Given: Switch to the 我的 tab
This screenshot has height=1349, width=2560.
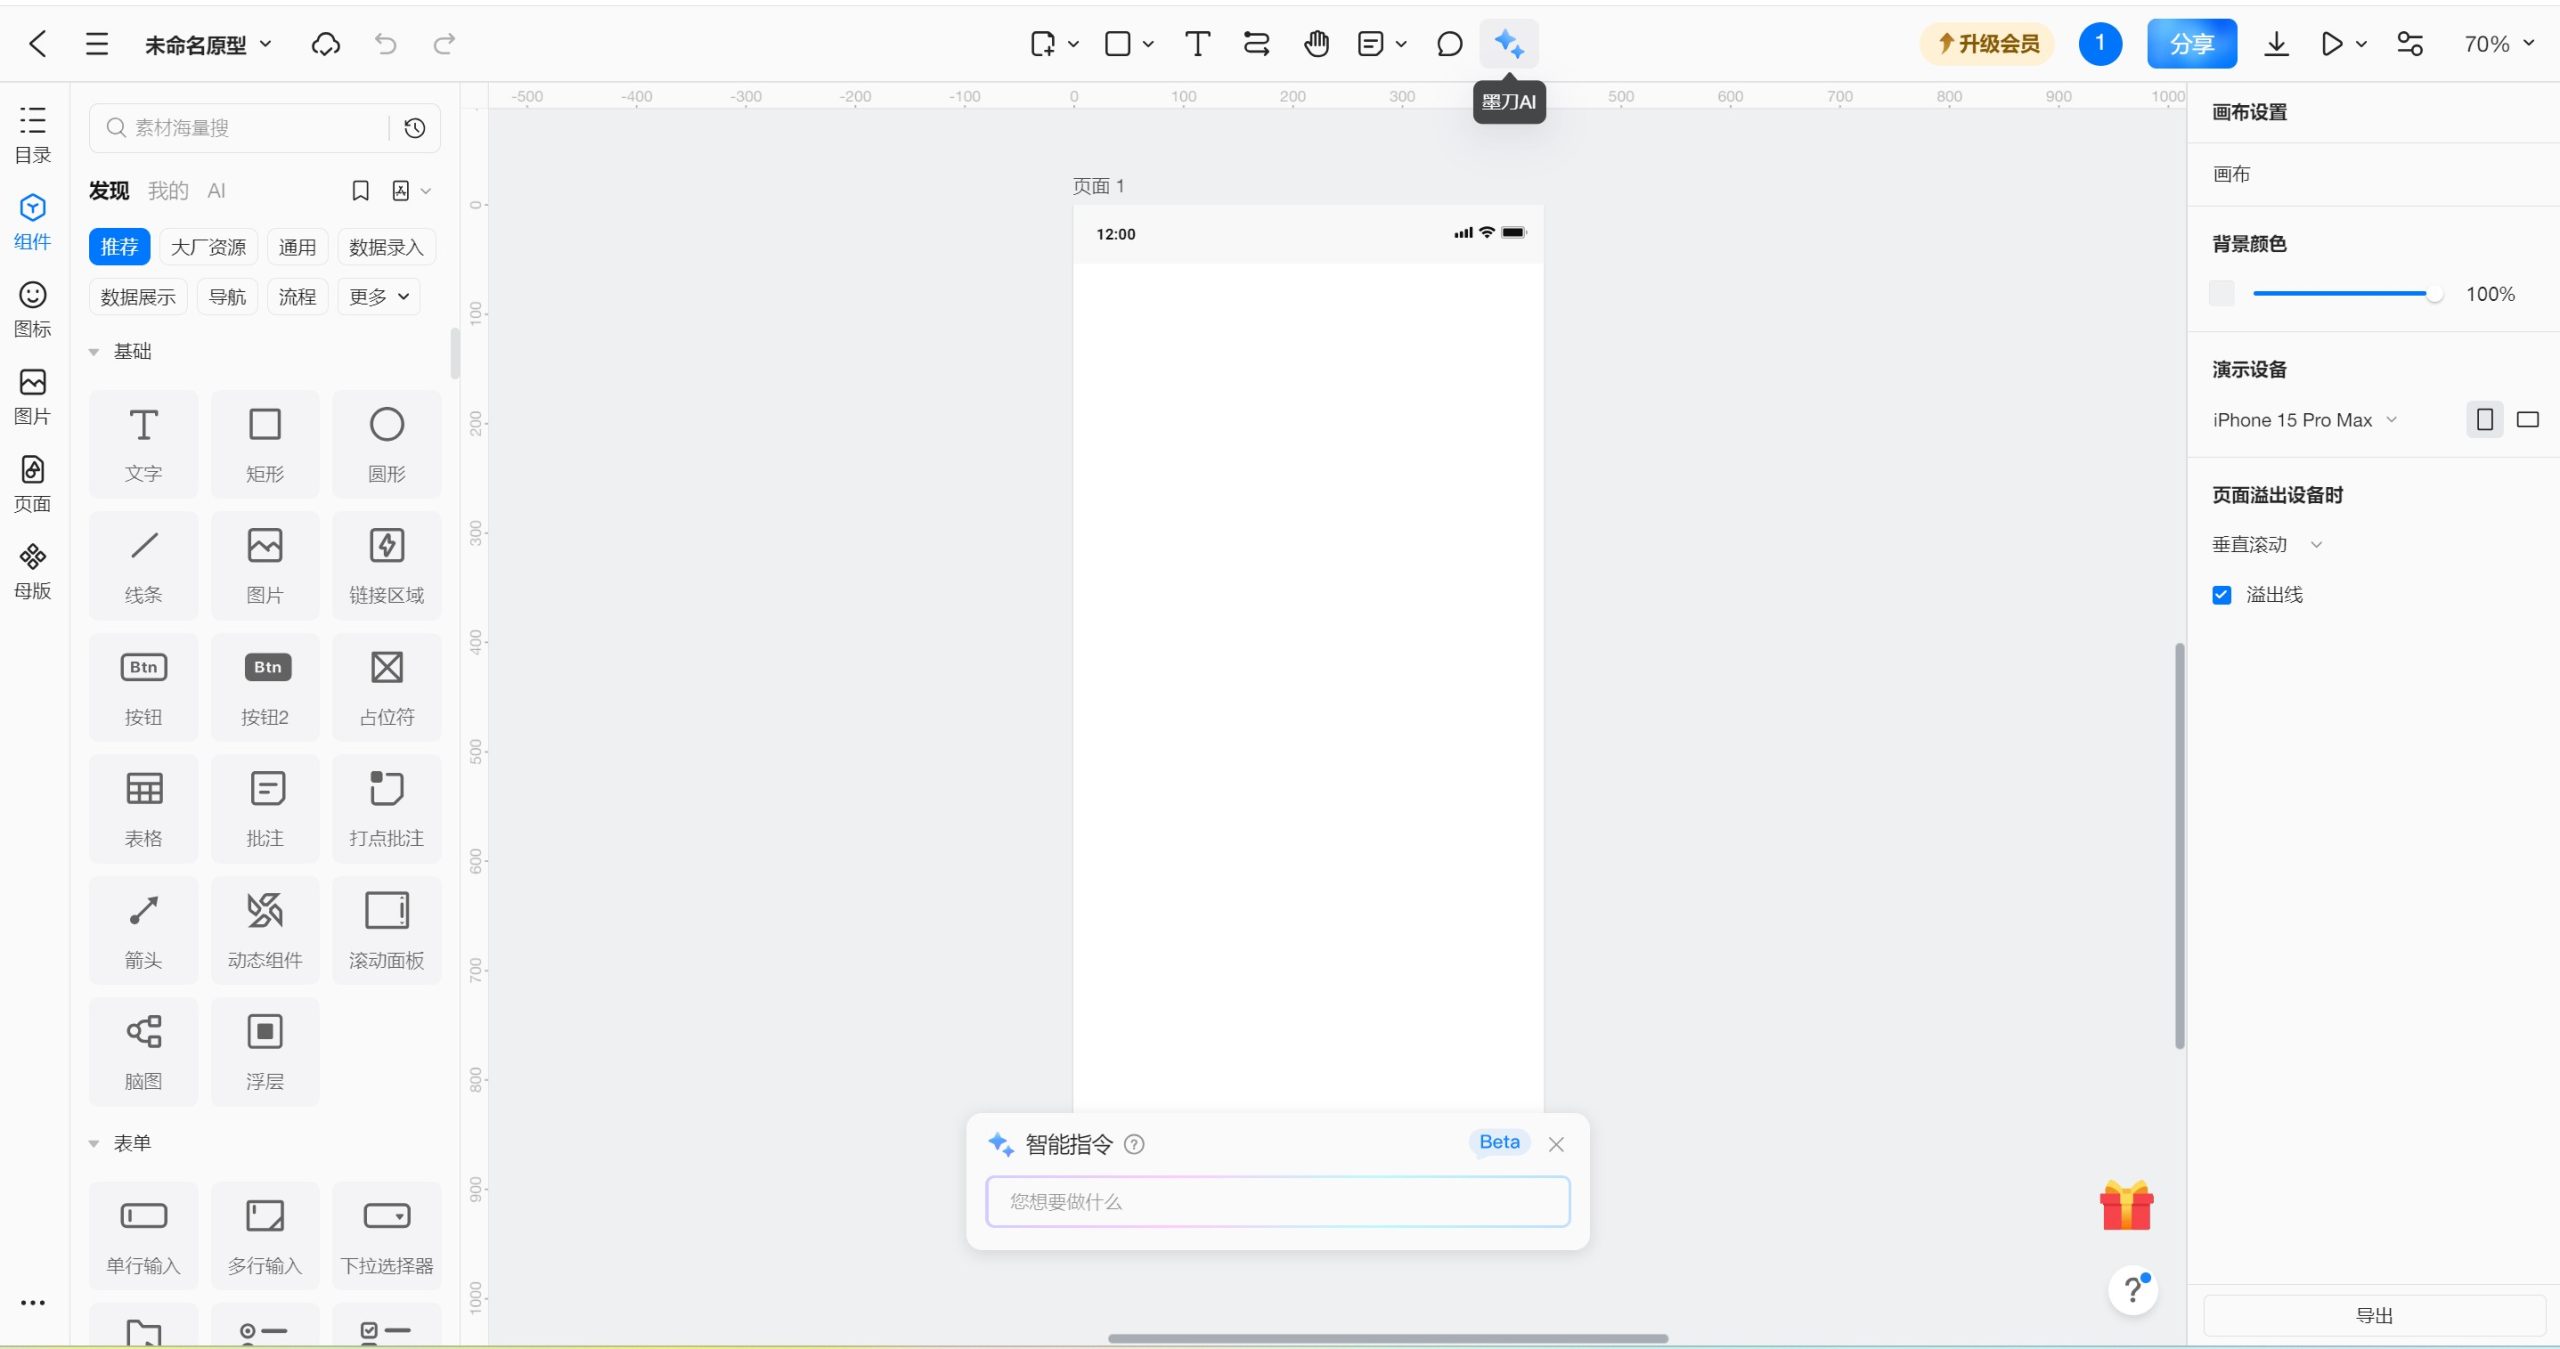Looking at the screenshot, I should [x=168, y=191].
